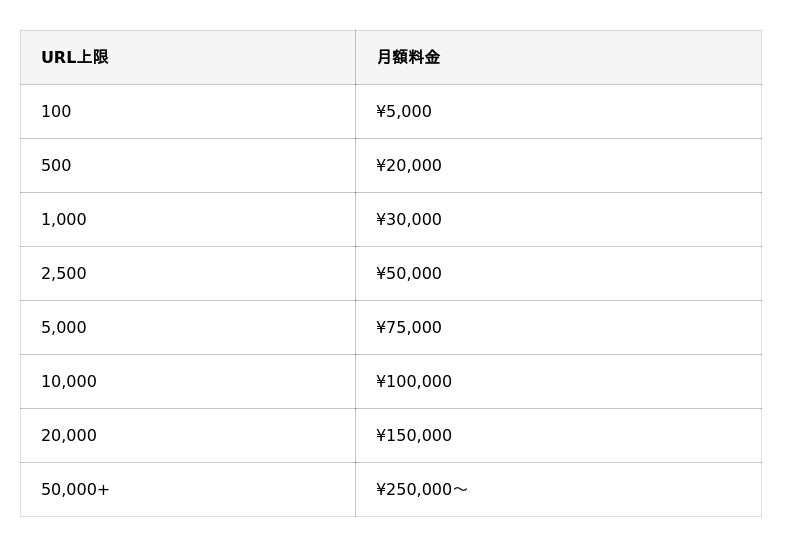Click the yen symbol in the ¥100,000 cell
The width and height of the screenshot is (800, 547).
click(381, 382)
